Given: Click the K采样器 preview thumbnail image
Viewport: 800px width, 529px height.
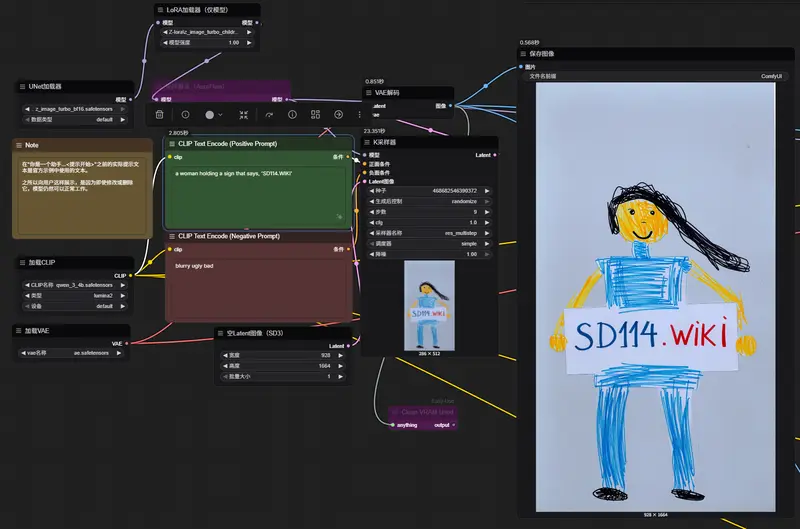Looking at the screenshot, I should (429, 306).
